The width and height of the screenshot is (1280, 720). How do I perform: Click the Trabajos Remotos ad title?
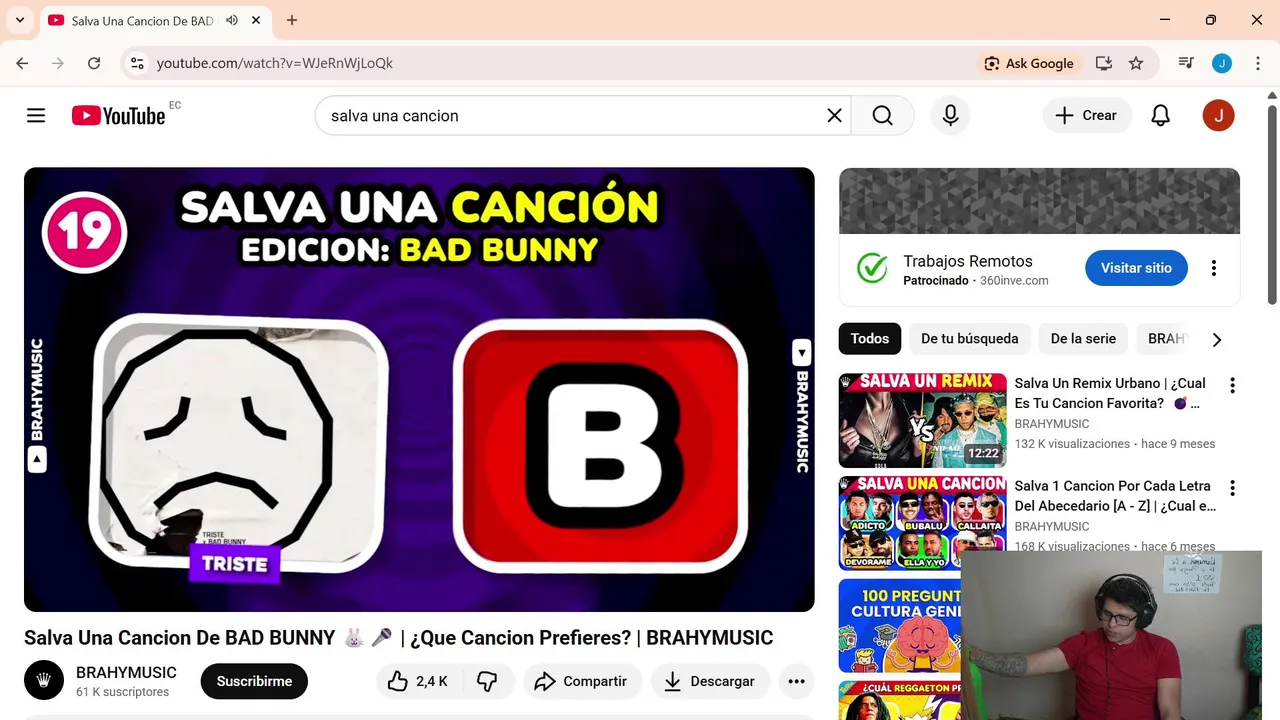point(967,261)
